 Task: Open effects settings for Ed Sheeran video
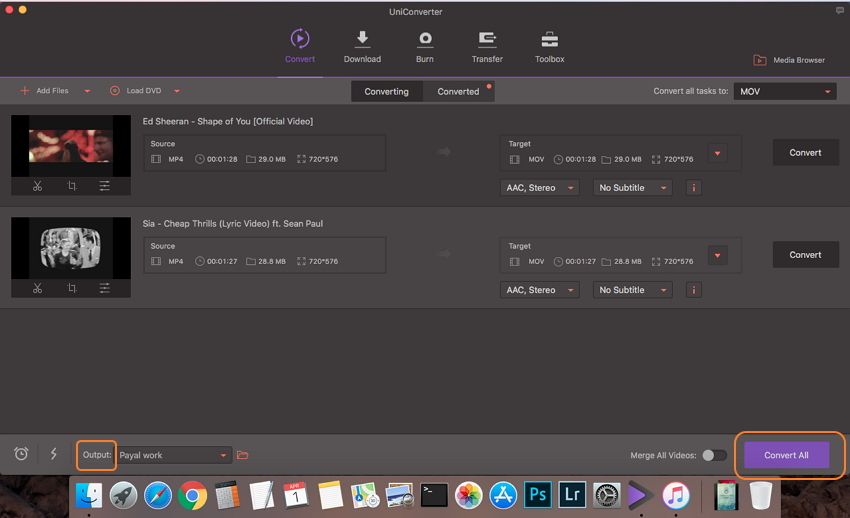click(x=105, y=186)
